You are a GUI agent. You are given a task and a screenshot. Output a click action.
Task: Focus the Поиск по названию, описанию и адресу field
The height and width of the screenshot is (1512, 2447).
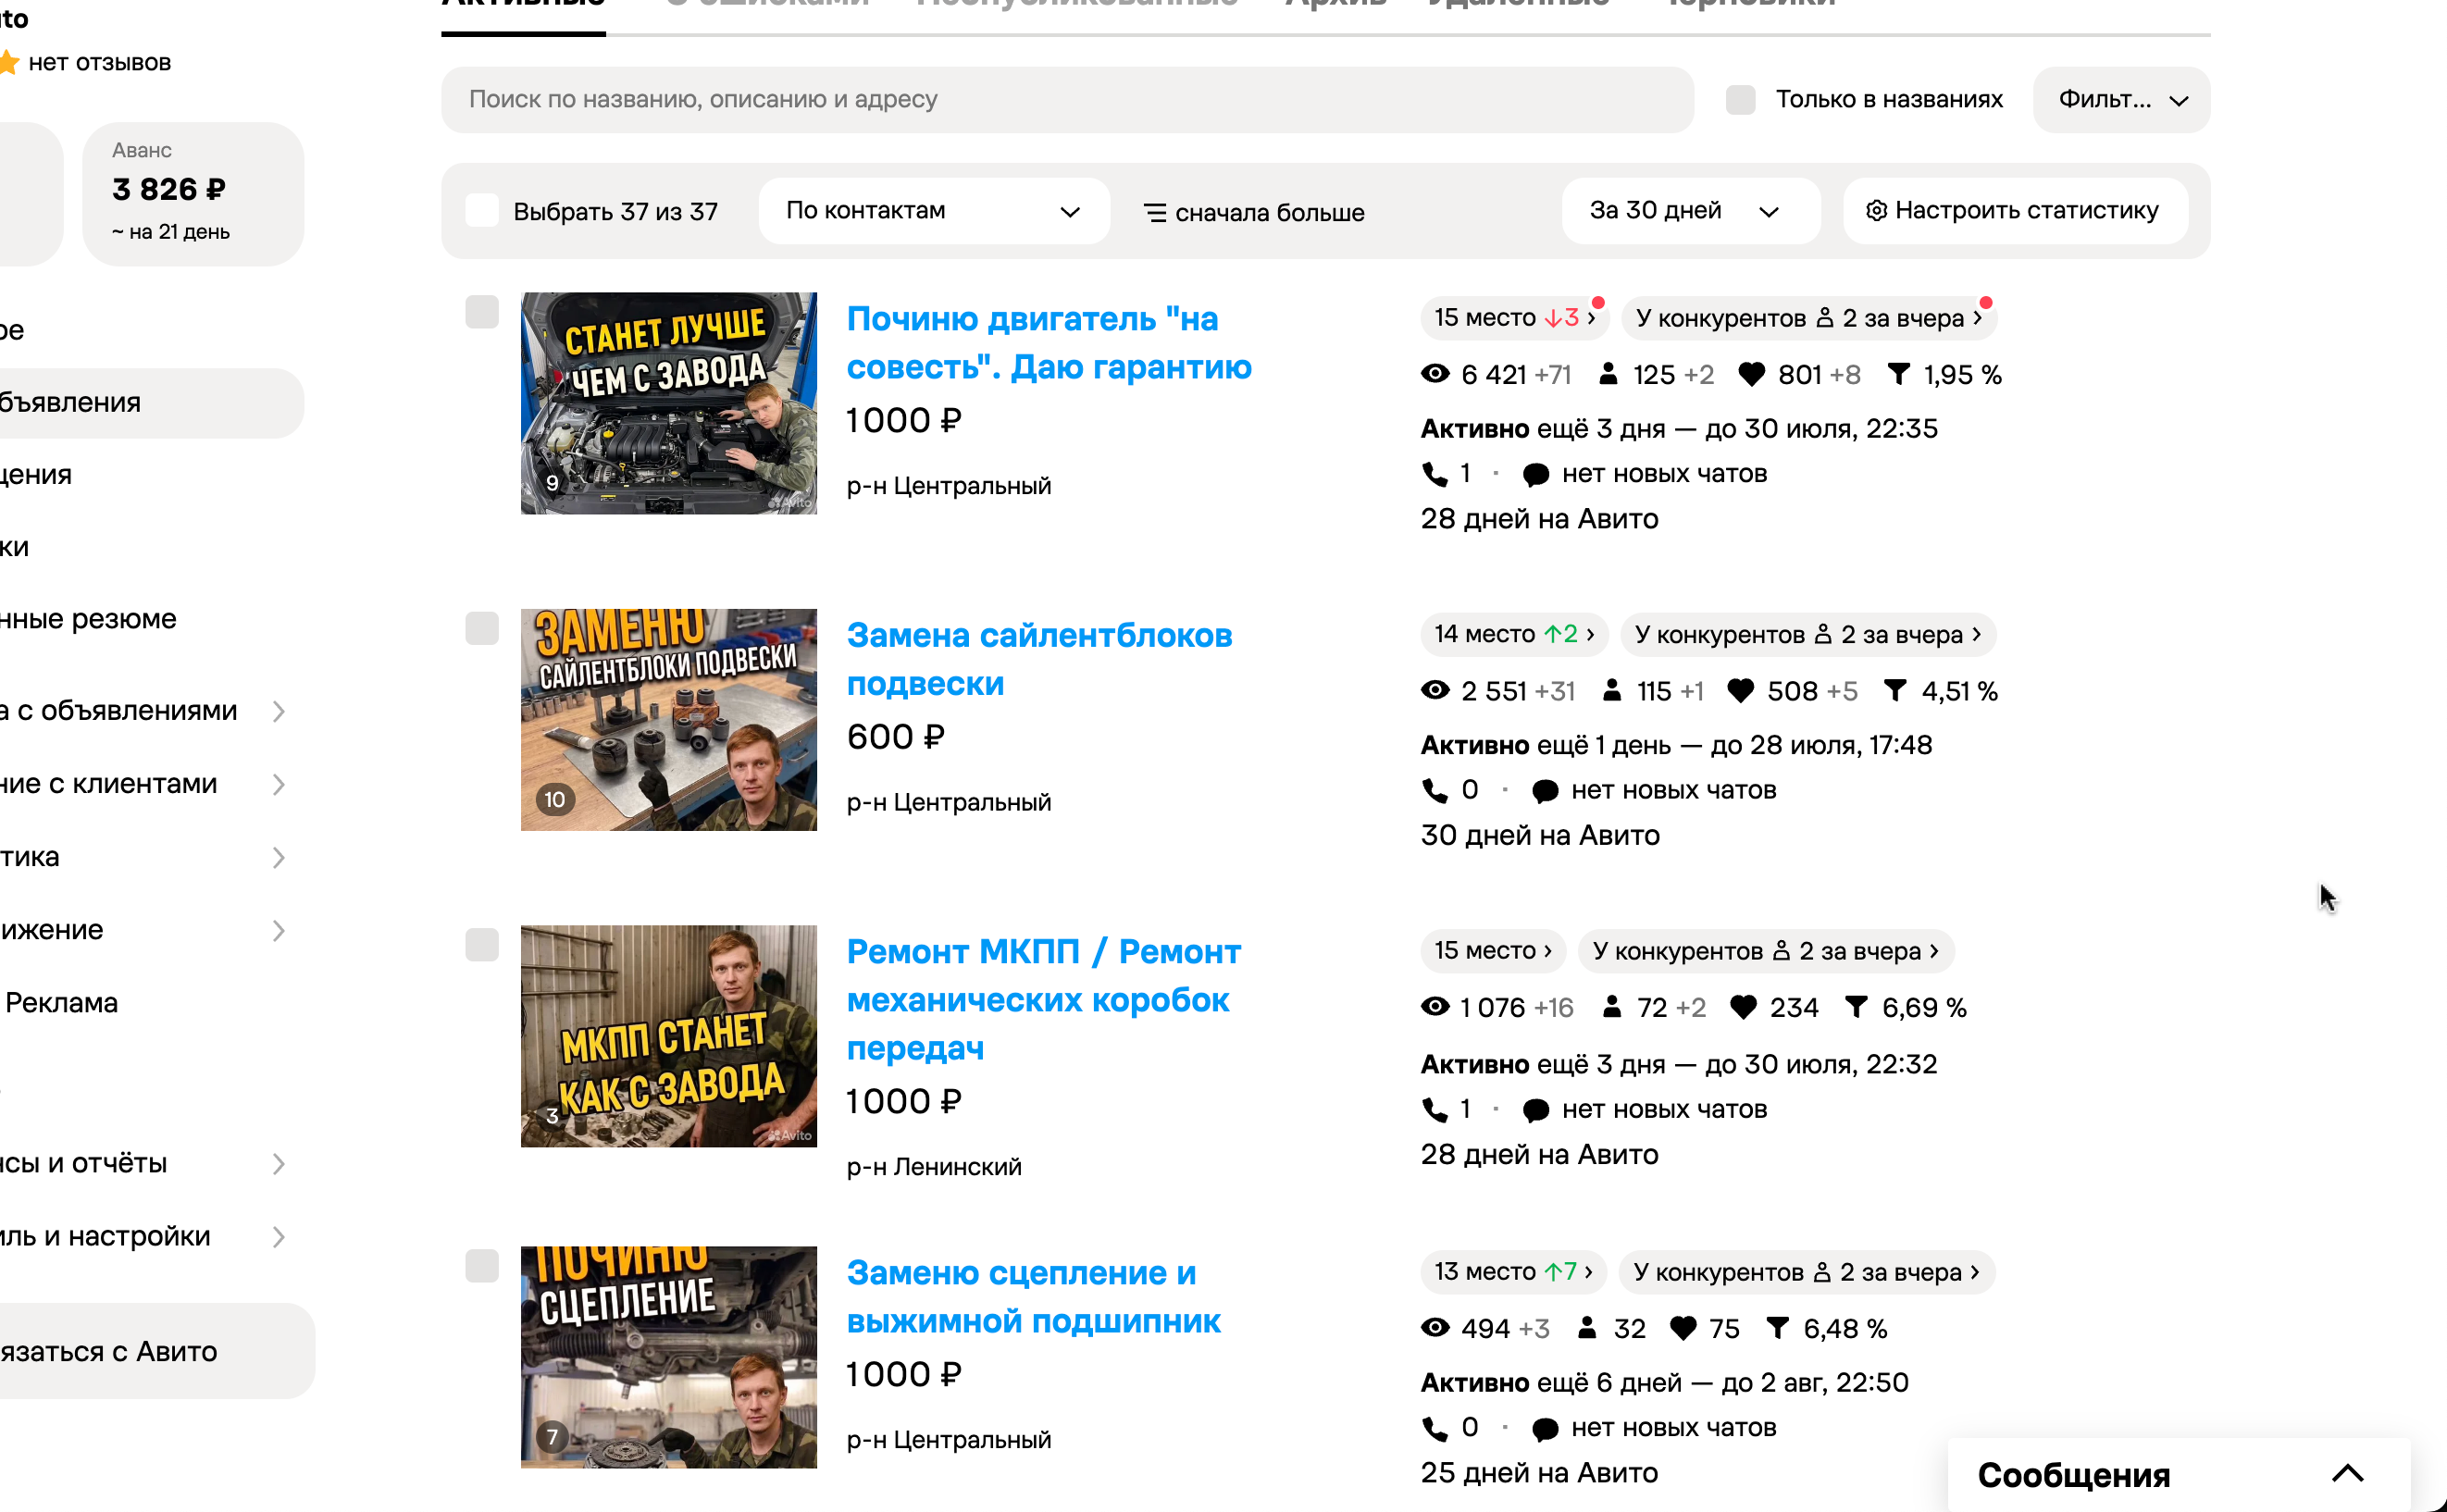[1067, 100]
